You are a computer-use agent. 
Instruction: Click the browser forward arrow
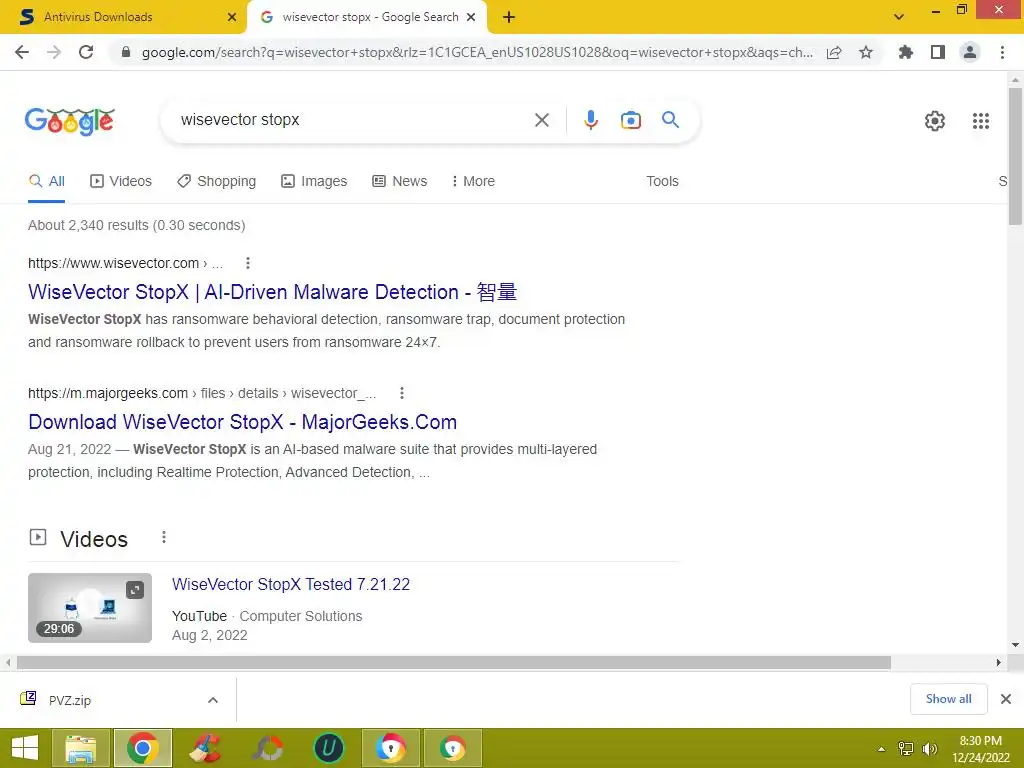click(x=54, y=52)
